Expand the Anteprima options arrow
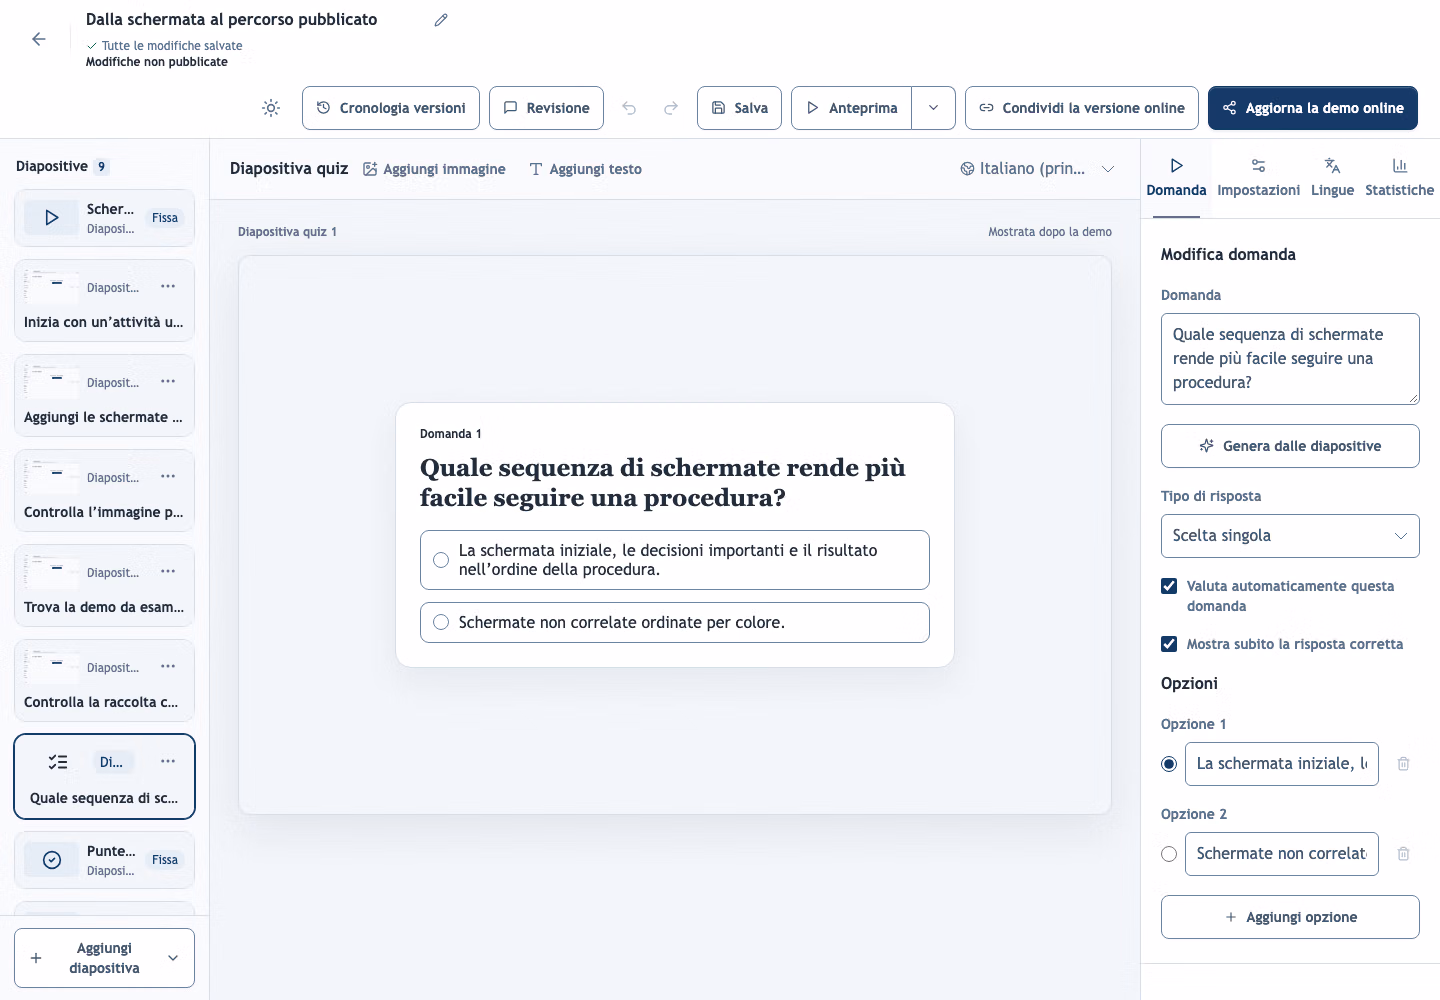Screen dimensions: 1440x1000 (x=933, y=108)
